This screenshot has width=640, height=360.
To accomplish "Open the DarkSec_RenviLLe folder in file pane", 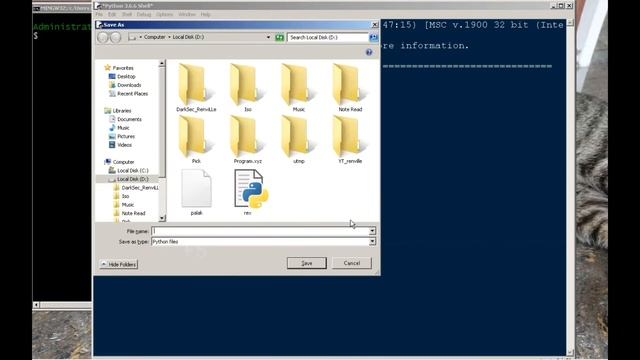I will pyautogui.click(x=196, y=88).
